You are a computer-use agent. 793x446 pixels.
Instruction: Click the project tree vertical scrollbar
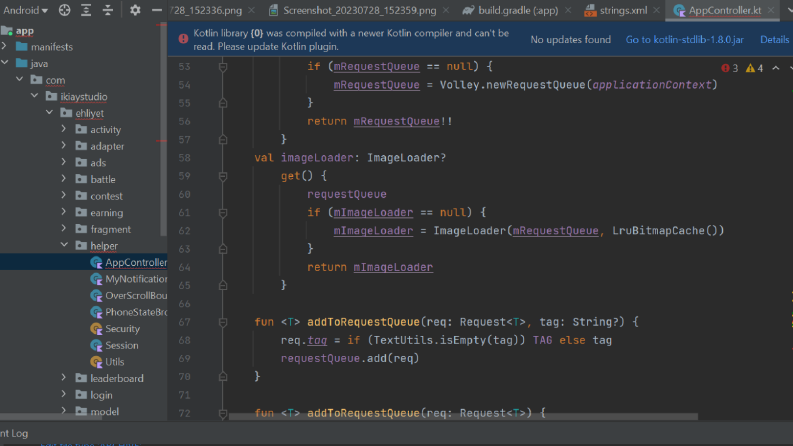(163, 129)
